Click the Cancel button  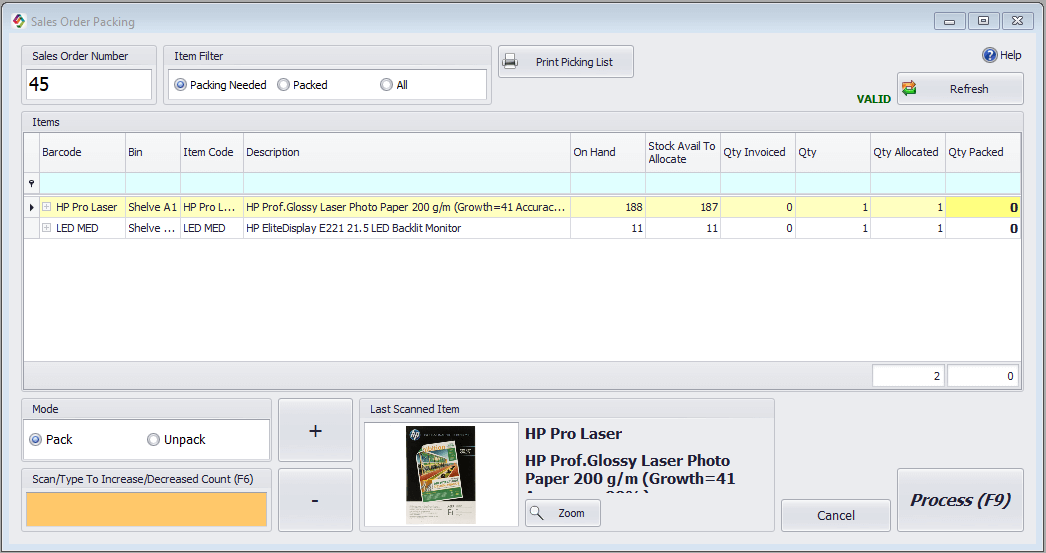click(836, 515)
